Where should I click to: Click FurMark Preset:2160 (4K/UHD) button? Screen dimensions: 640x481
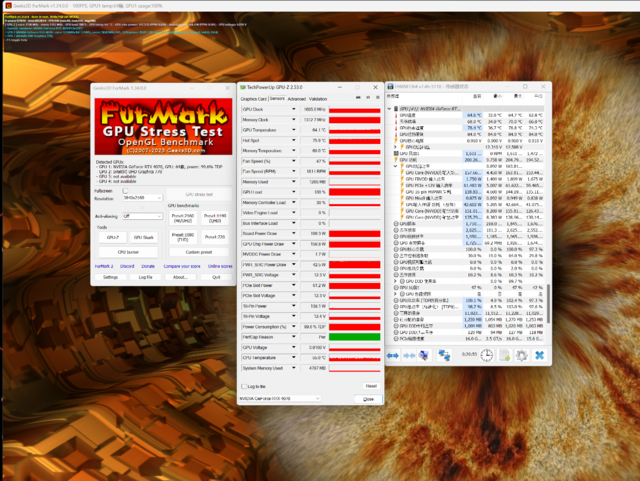(x=182, y=218)
